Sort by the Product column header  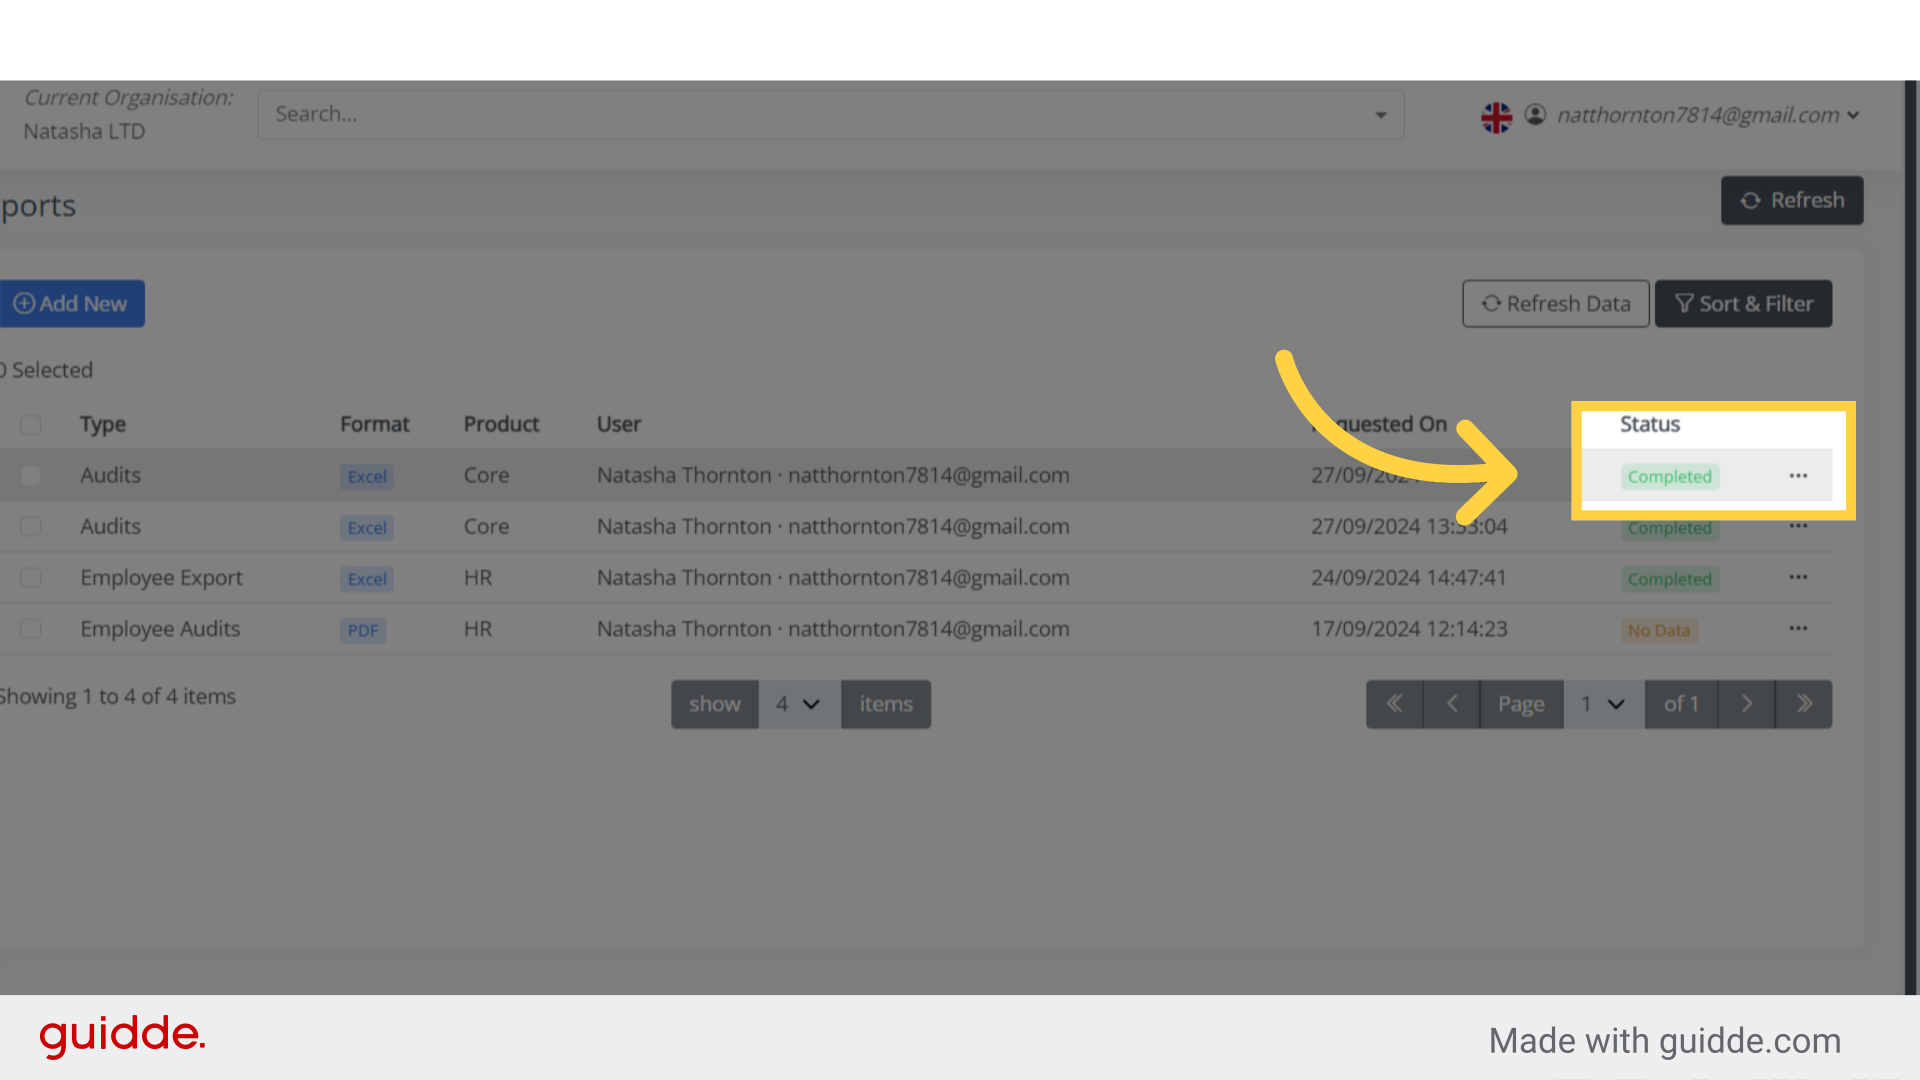point(501,424)
